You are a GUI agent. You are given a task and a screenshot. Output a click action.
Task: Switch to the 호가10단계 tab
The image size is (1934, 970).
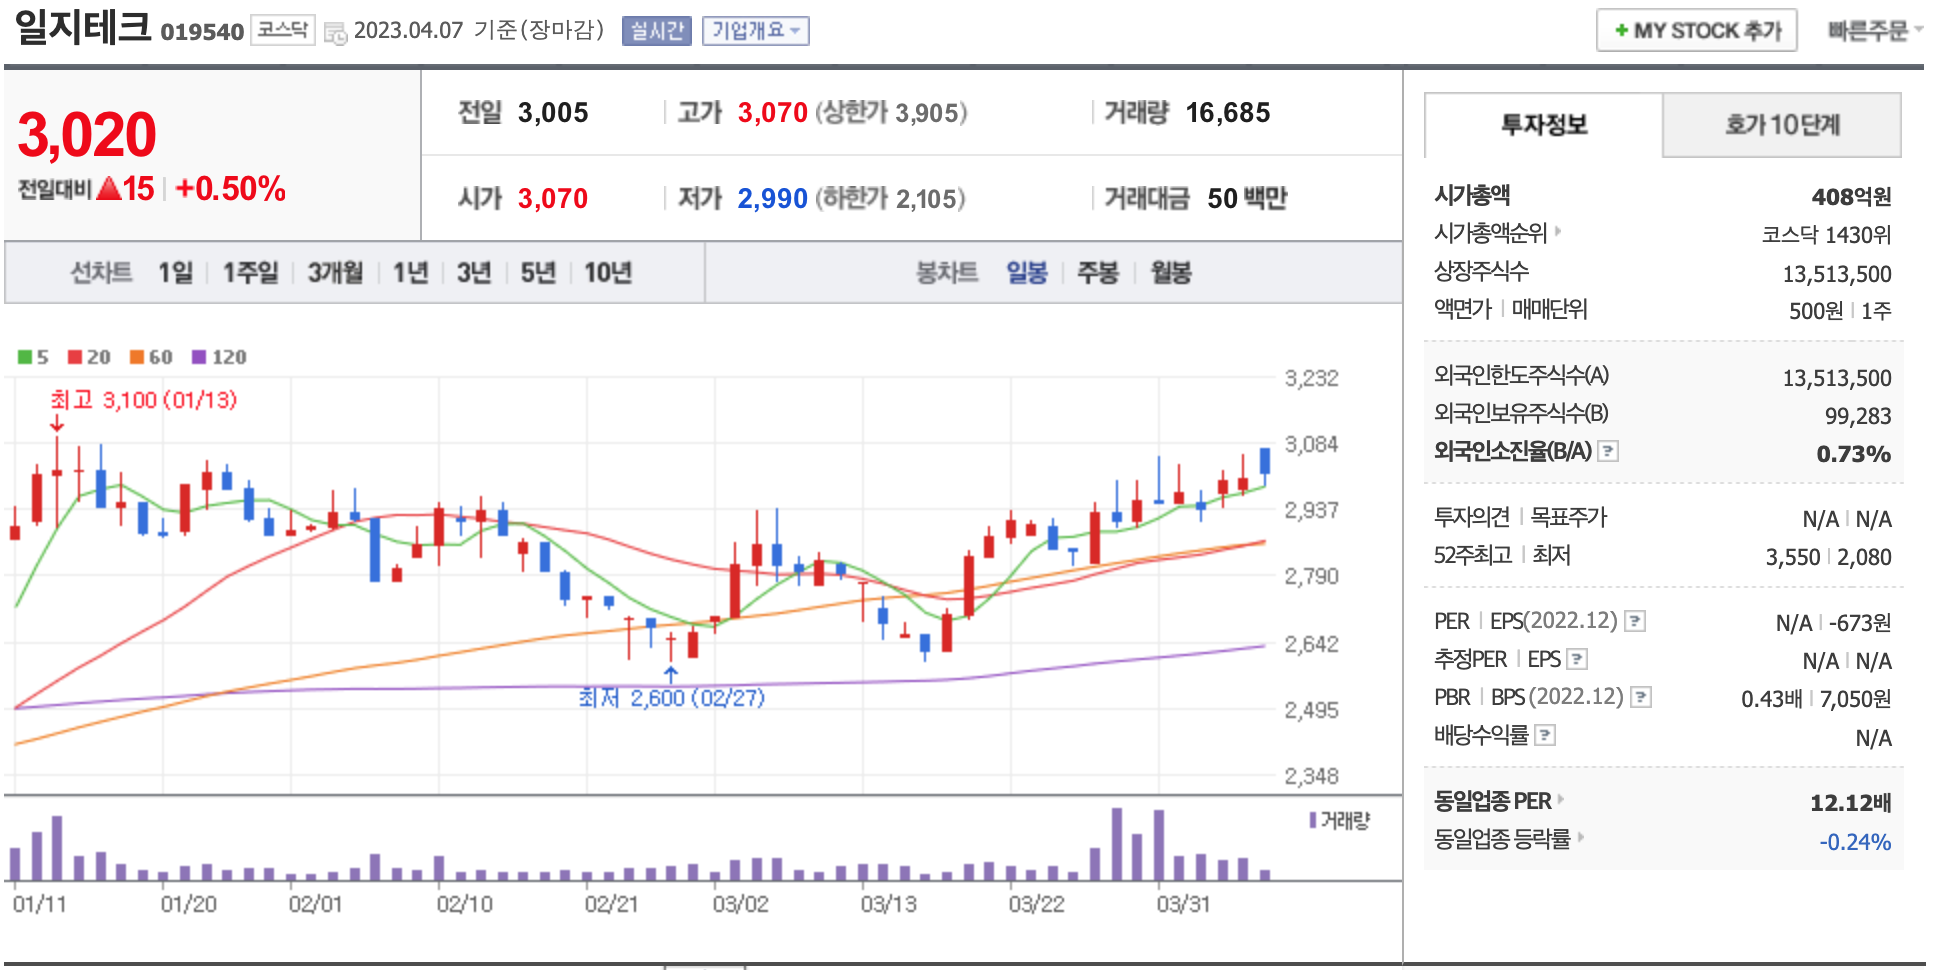[x=1781, y=125]
